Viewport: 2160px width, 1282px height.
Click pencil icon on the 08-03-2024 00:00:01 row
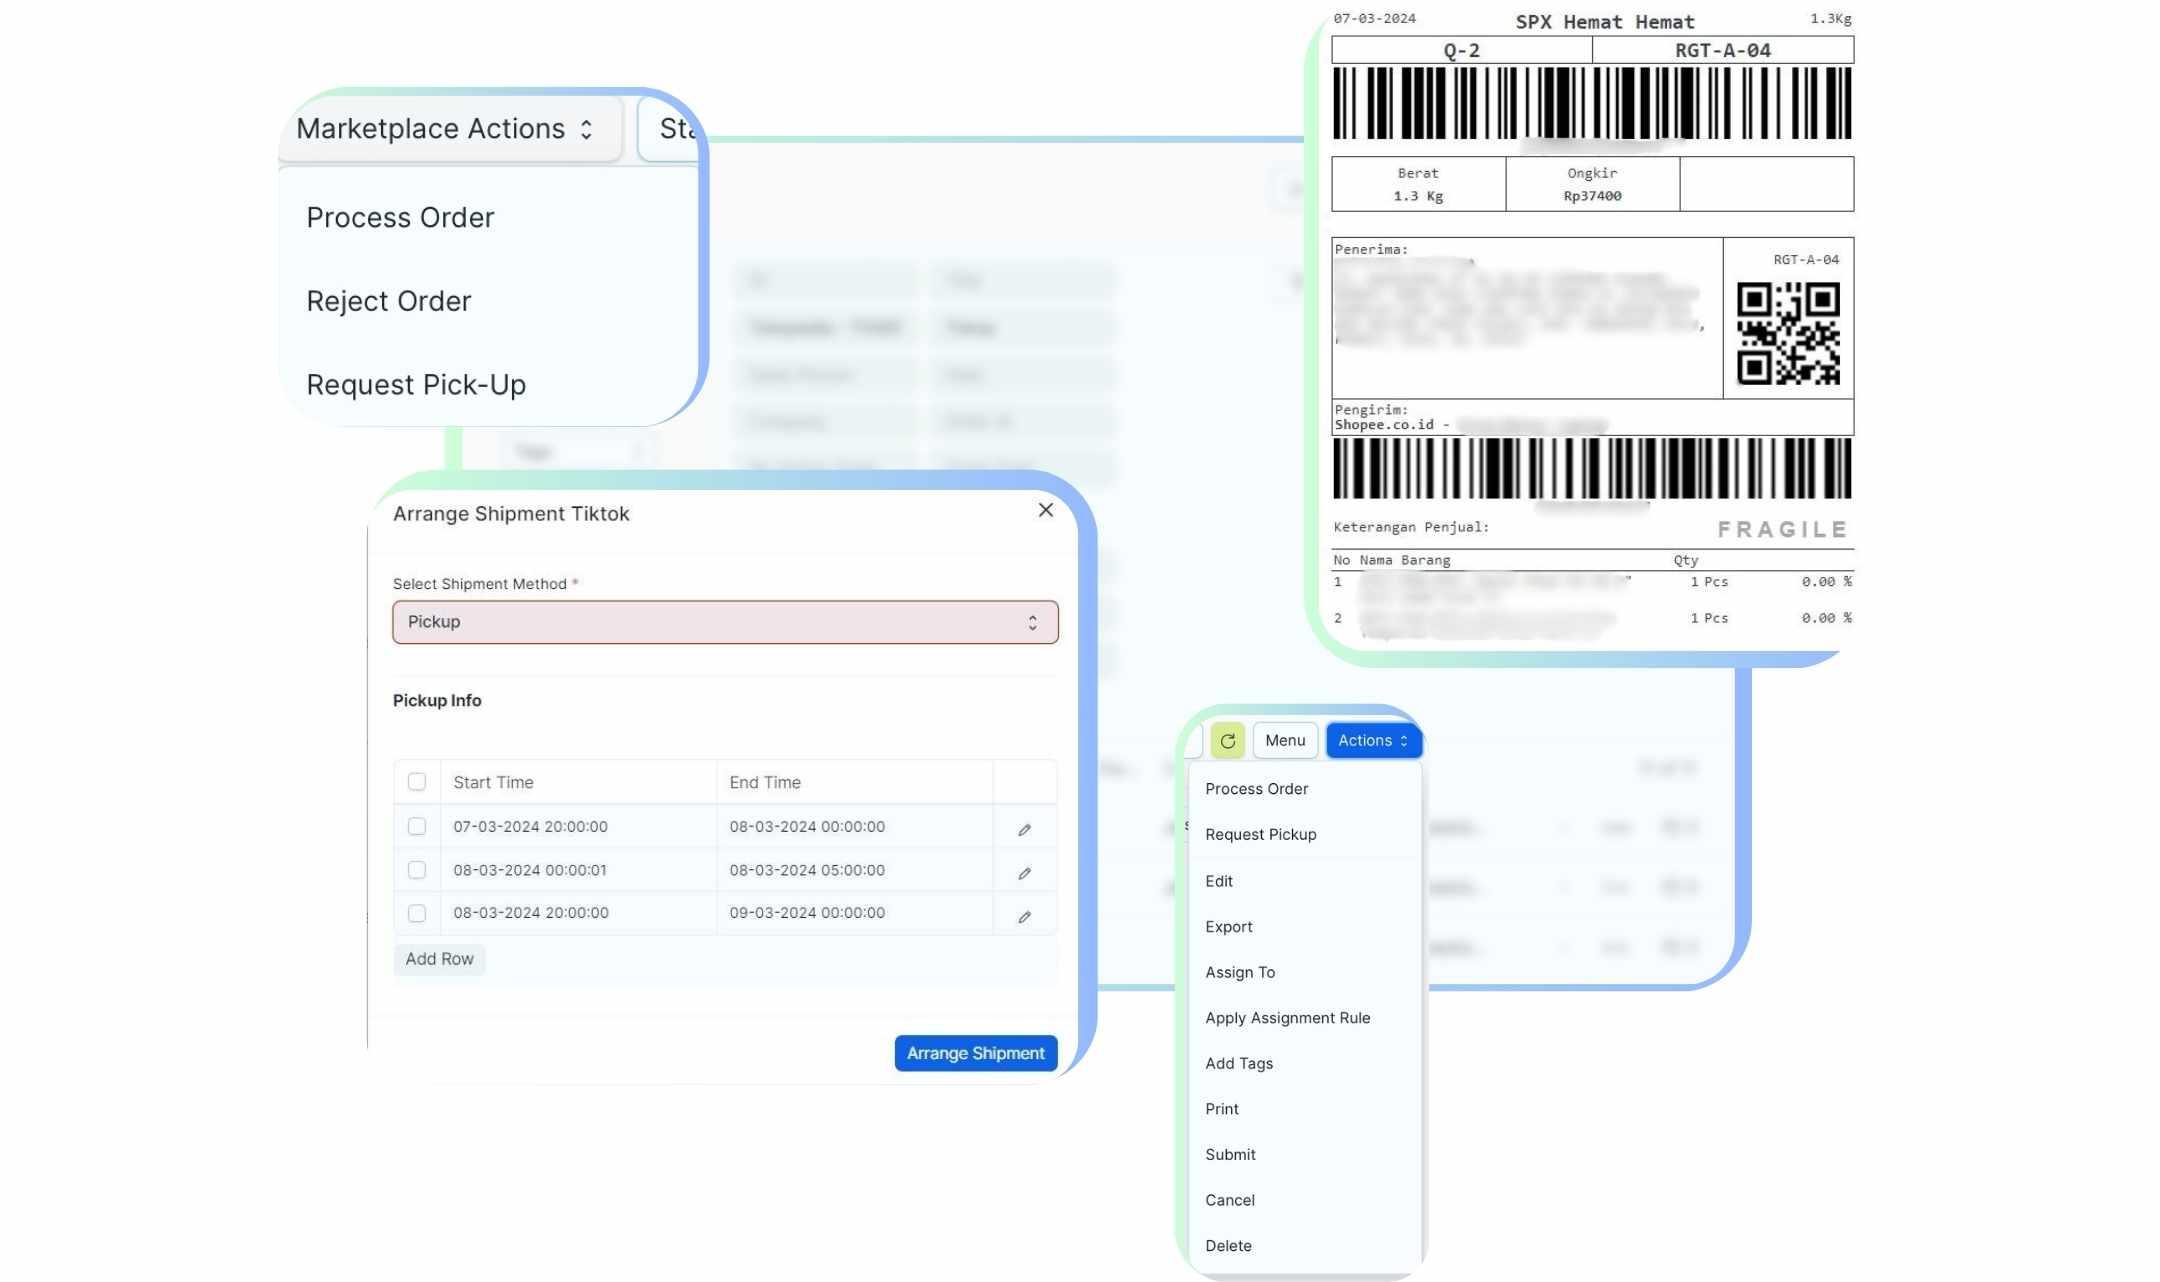click(x=1024, y=872)
